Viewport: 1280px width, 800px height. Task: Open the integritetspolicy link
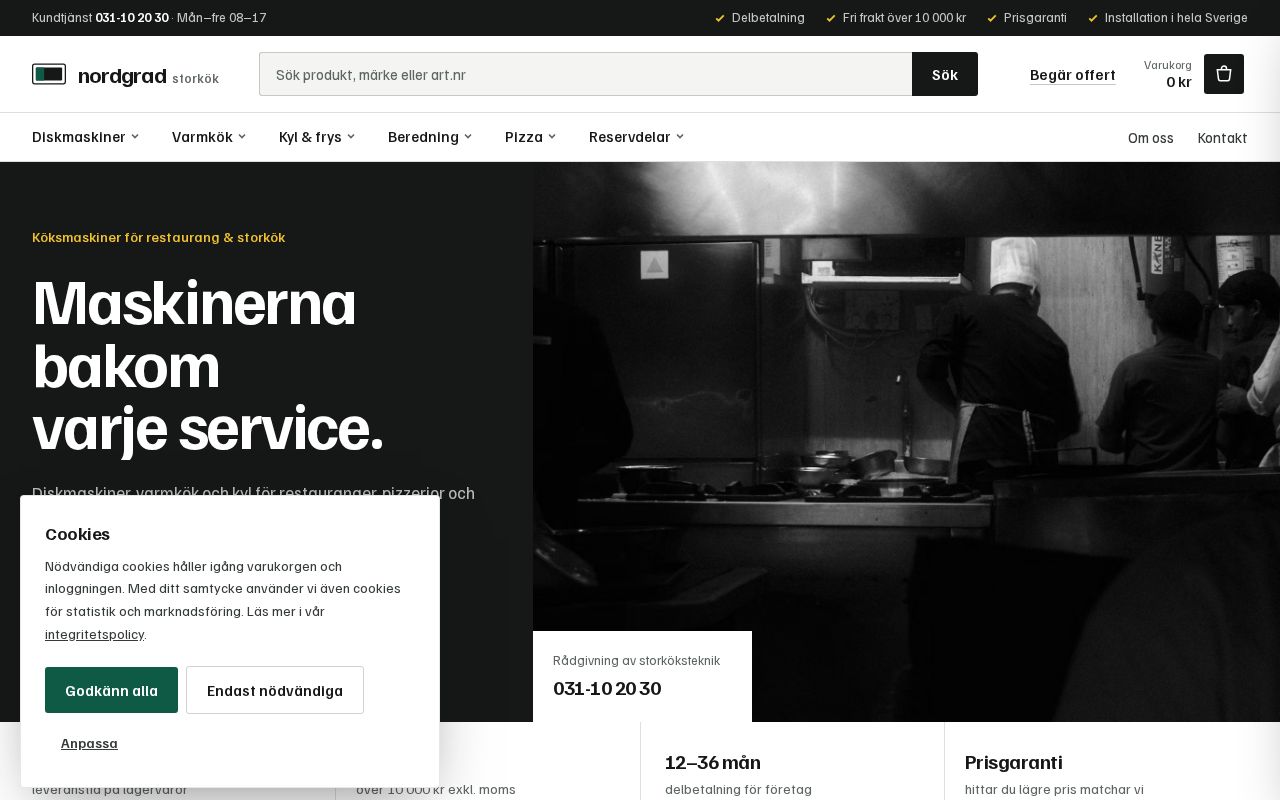point(95,634)
